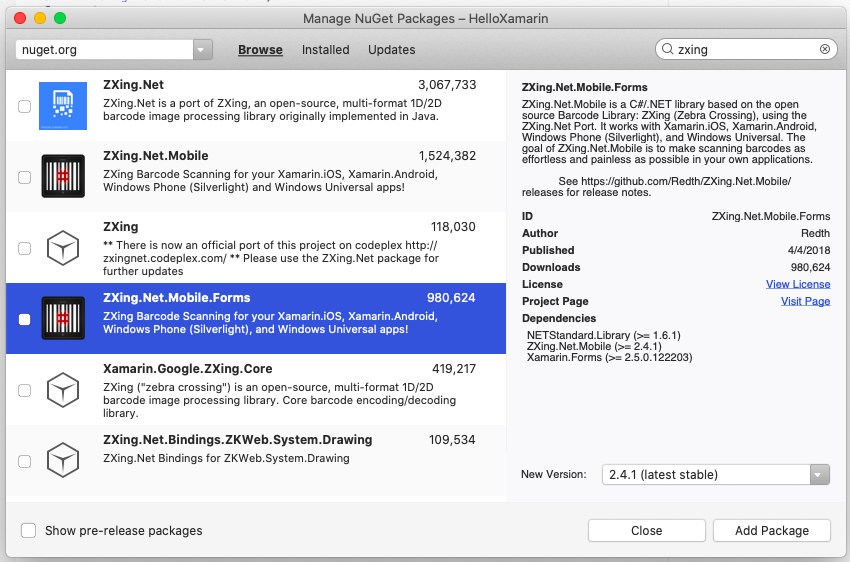Click the 419,217 download count
This screenshot has height=562, width=850.
[454, 369]
